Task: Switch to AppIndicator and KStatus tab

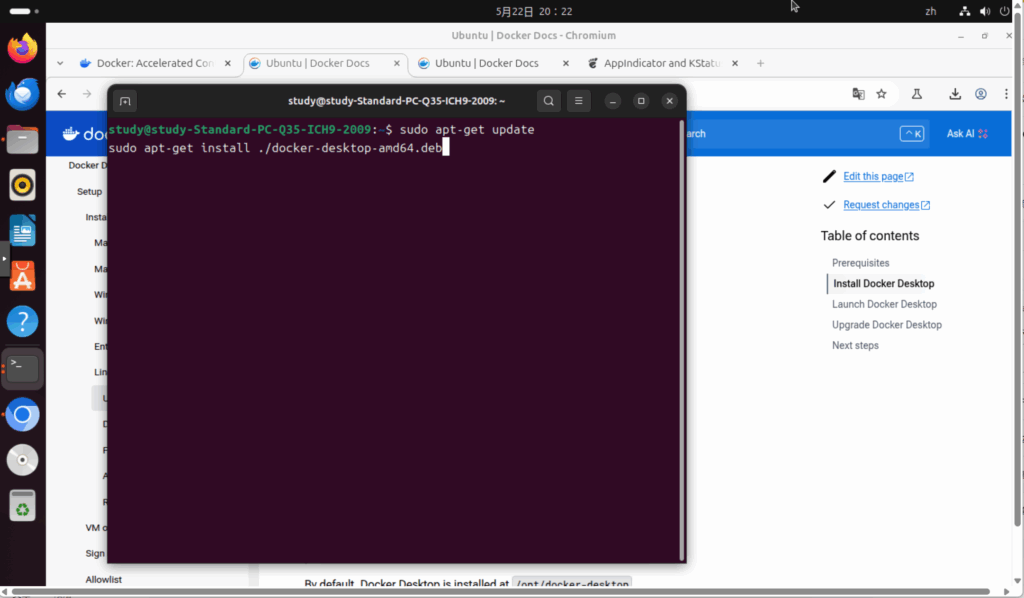Action: tap(662, 63)
